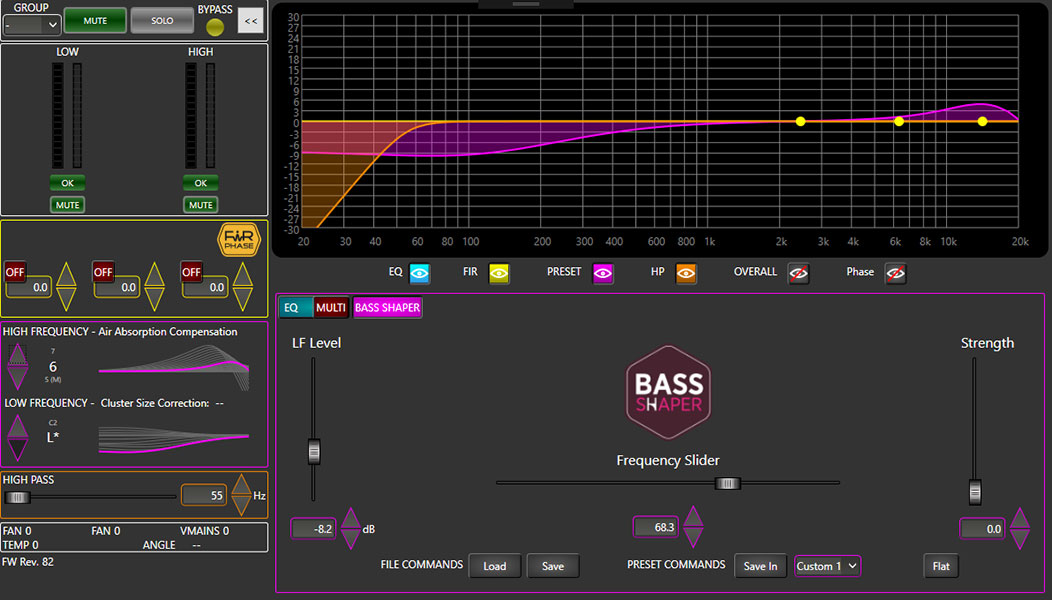The width and height of the screenshot is (1052, 600).
Task: Click the LF Level dB stepper arrows
Action: pyautogui.click(x=350, y=528)
